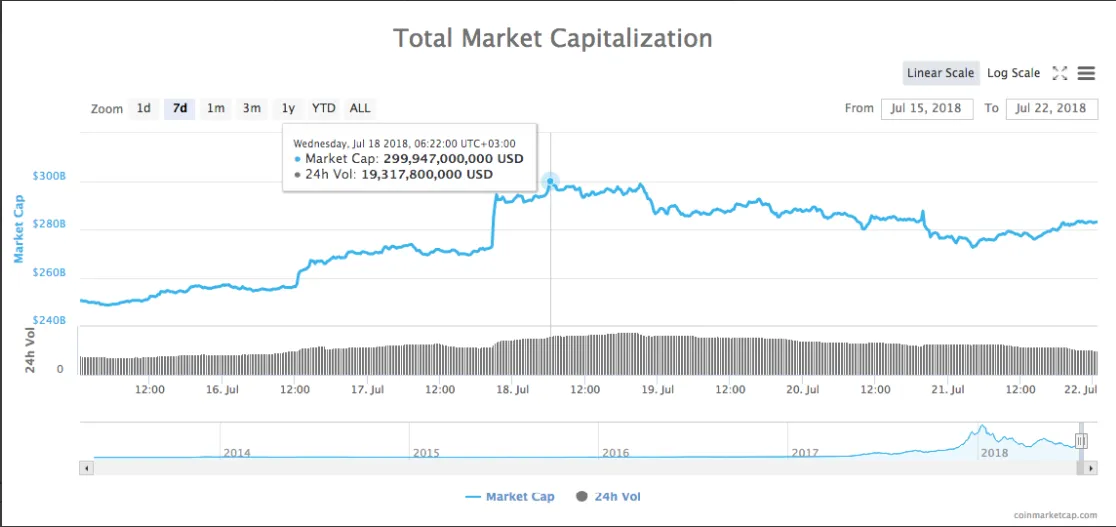Image resolution: width=1116 pixels, height=527 pixels.
Task: Toggle 24h Vol series in legend
Action: tap(609, 496)
